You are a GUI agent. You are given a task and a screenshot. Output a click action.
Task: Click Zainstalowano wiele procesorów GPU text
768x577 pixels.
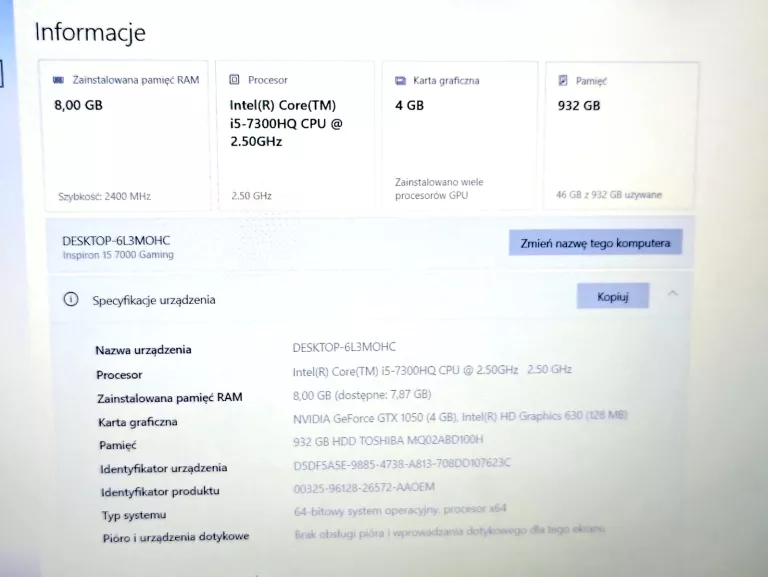point(439,189)
